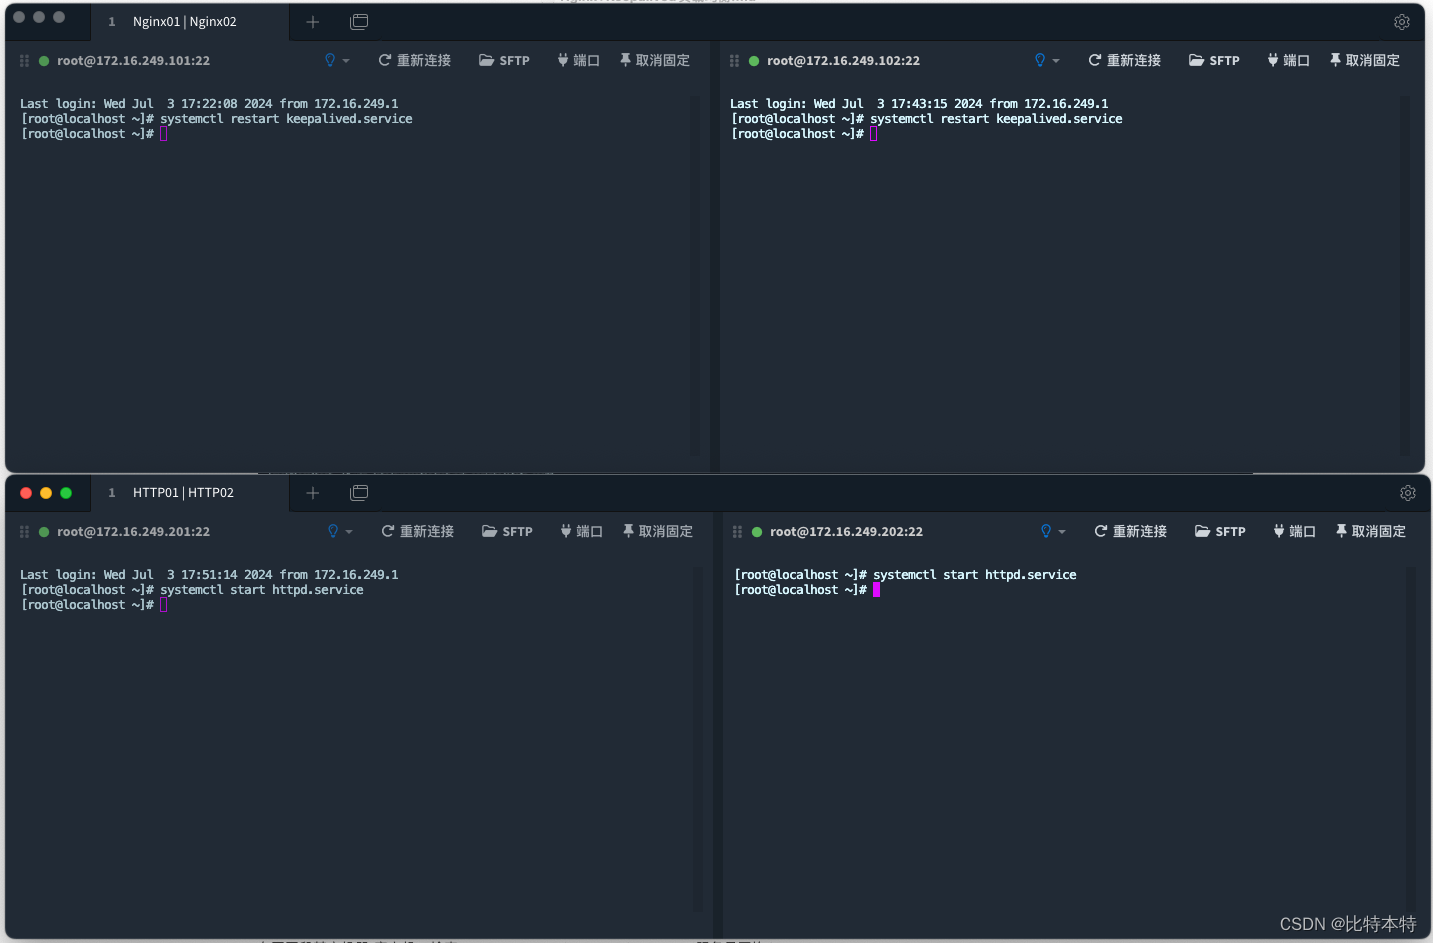Viewport: 1433px width, 943px height.
Task: Click keepalived restart command in 172.16.249.102 terminal
Action: point(996,119)
